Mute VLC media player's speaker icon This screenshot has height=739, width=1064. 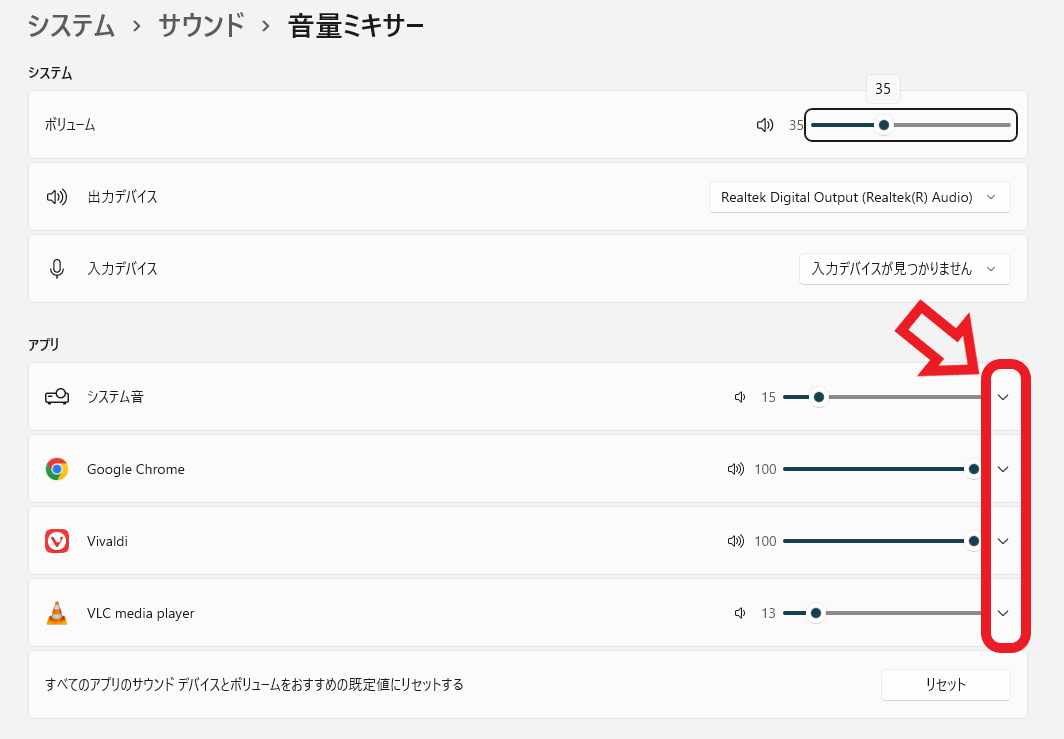[x=740, y=613]
